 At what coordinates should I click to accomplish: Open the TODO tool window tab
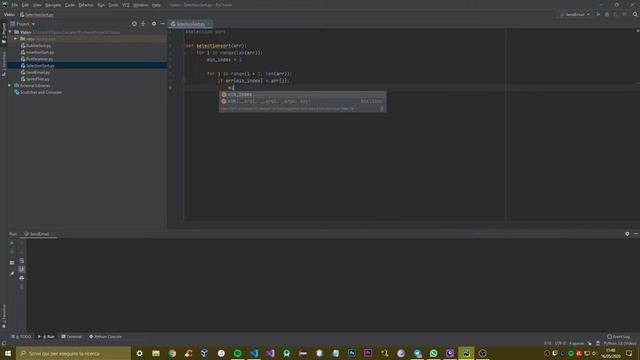coord(21,337)
